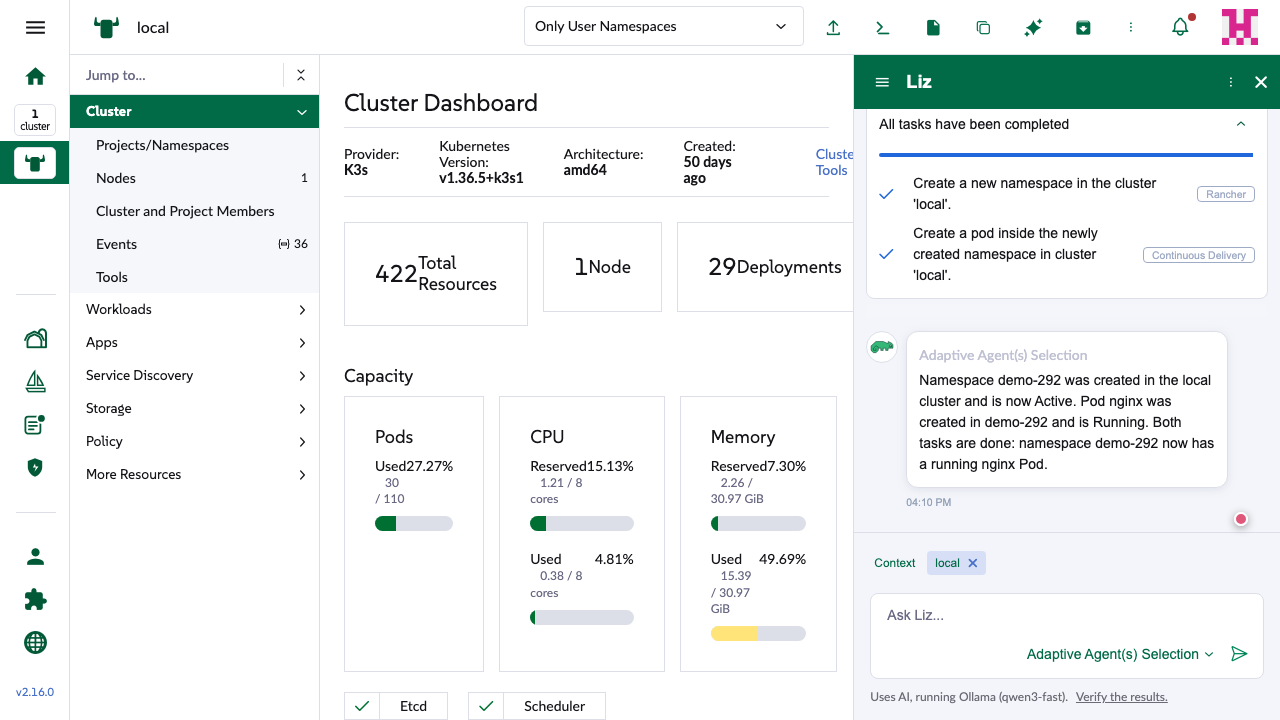Open Adaptive Agent(s) Selection dropdown
Image resolution: width=1280 pixels, height=720 pixels.
pyautogui.click(x=1120, y=654)
